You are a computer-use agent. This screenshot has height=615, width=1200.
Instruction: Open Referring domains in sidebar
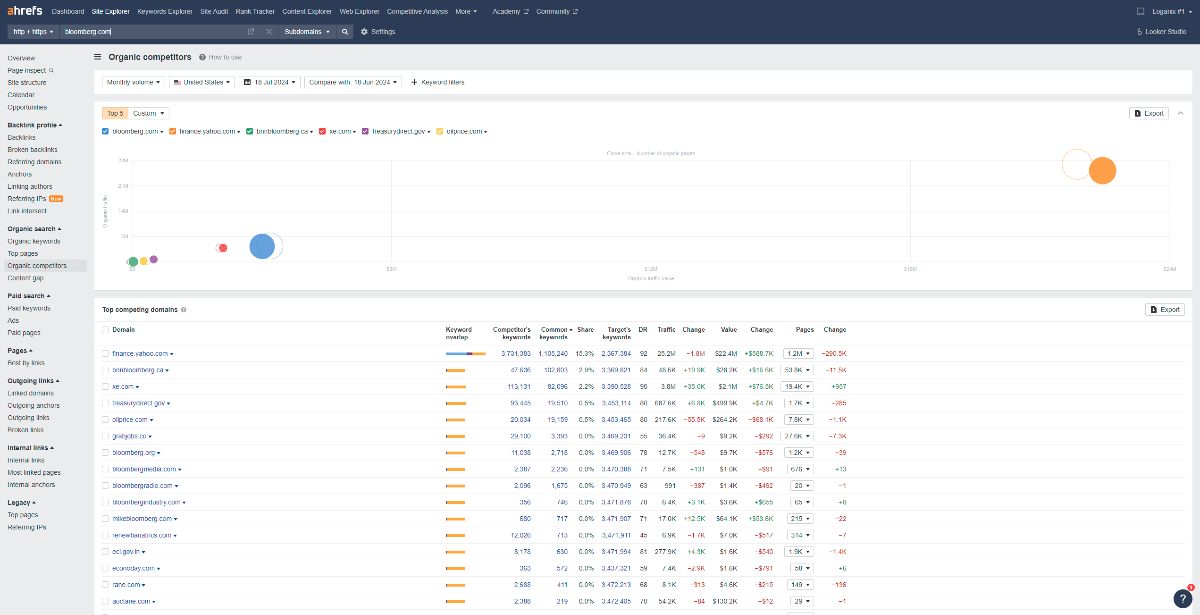pyautogui.click(x=34, y=161)
